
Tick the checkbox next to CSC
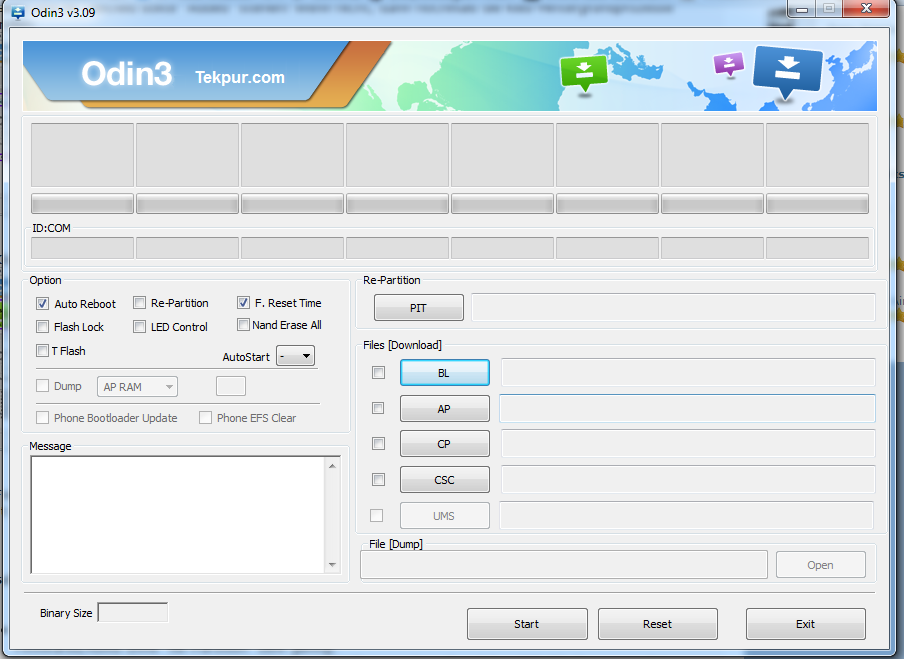click(x=378, y=479)
